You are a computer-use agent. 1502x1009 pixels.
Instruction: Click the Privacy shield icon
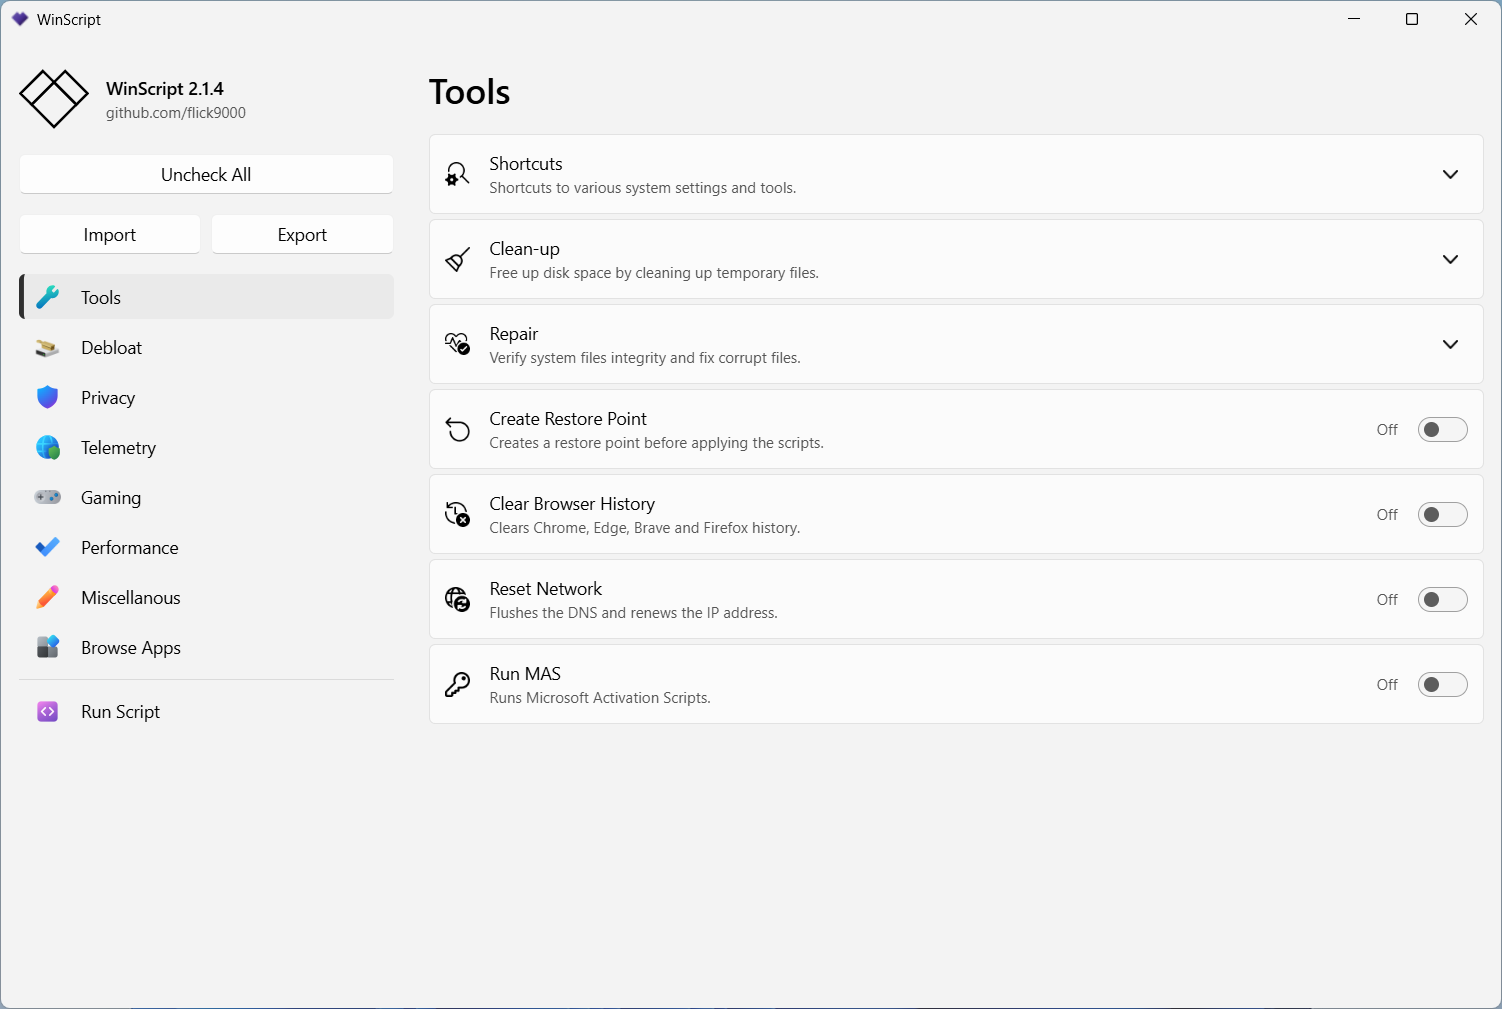(47, 398)
